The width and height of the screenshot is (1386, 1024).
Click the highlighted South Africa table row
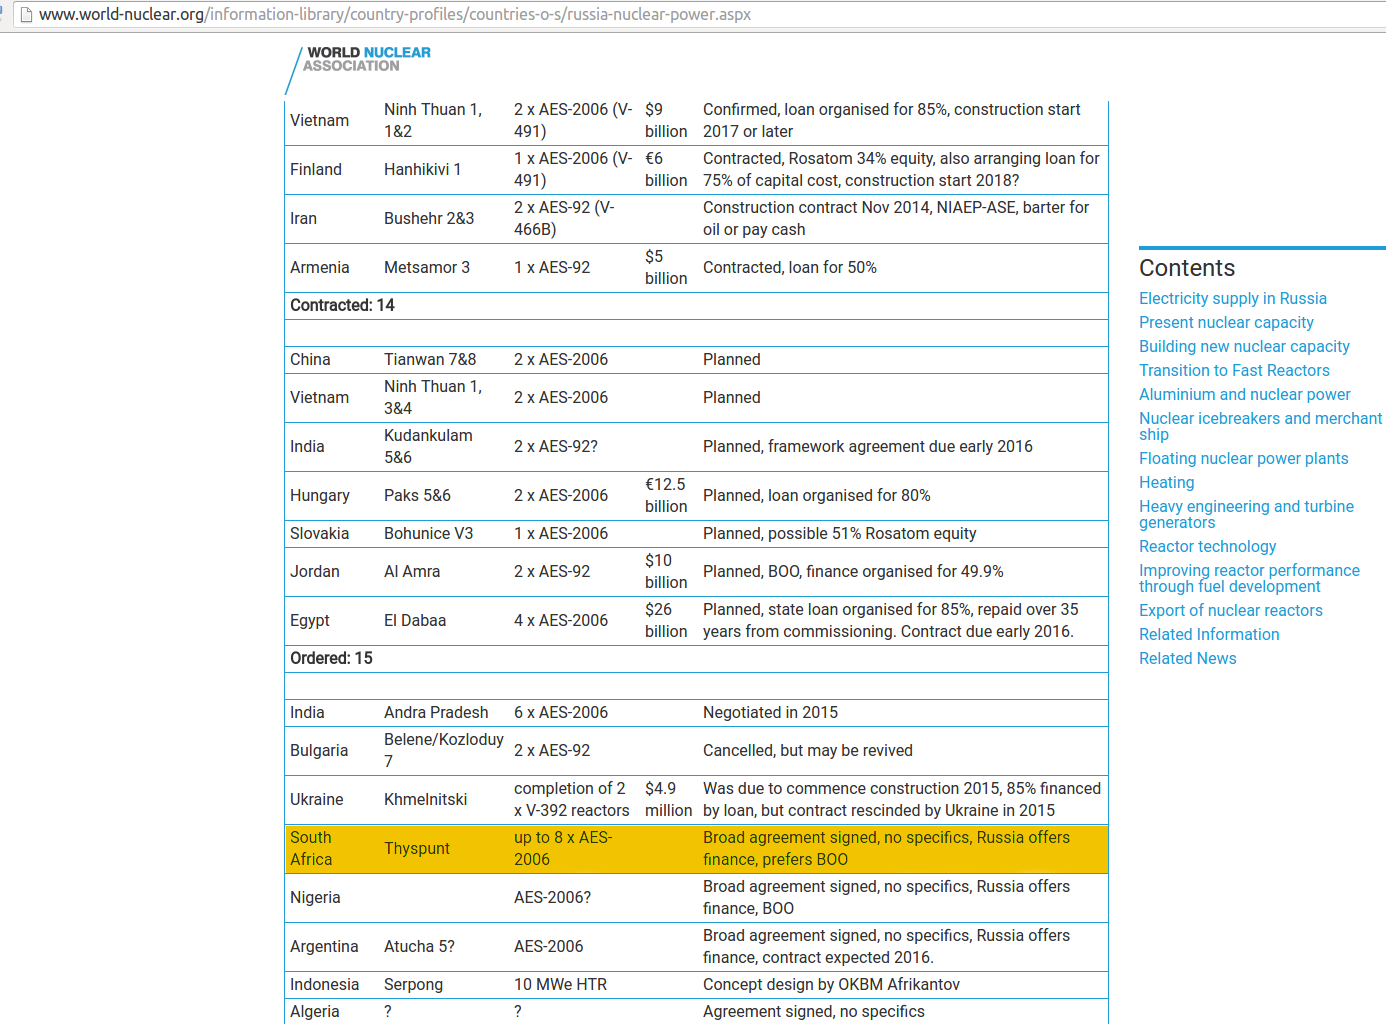[696, 848]
